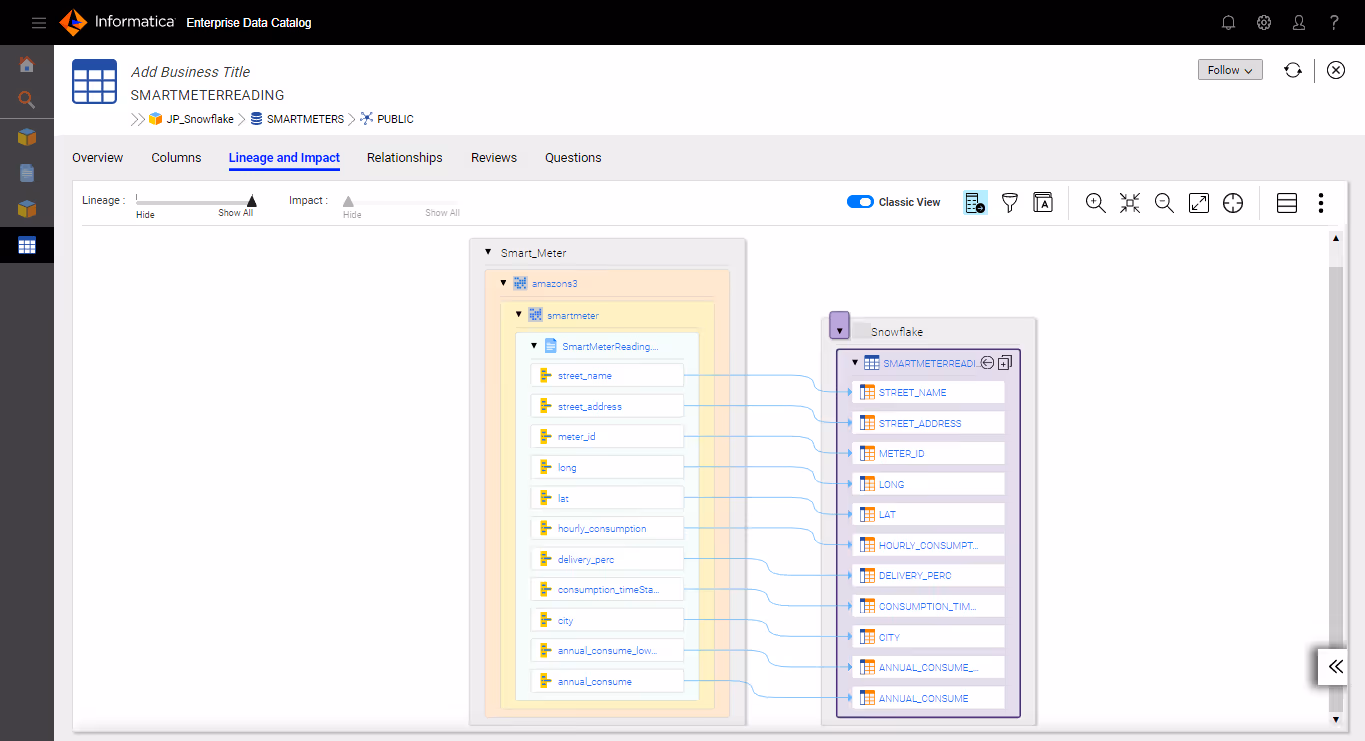
Task: Collapse the smartmeter folder node
Action: pyautogui.click(x=519, y=314)
